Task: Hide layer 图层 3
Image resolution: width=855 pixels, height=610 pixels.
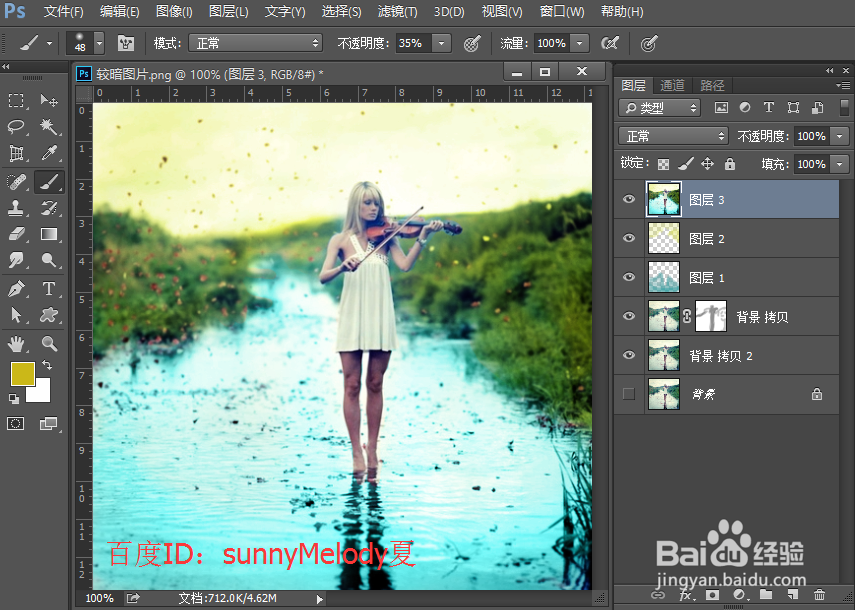Action: pos(629,199)
